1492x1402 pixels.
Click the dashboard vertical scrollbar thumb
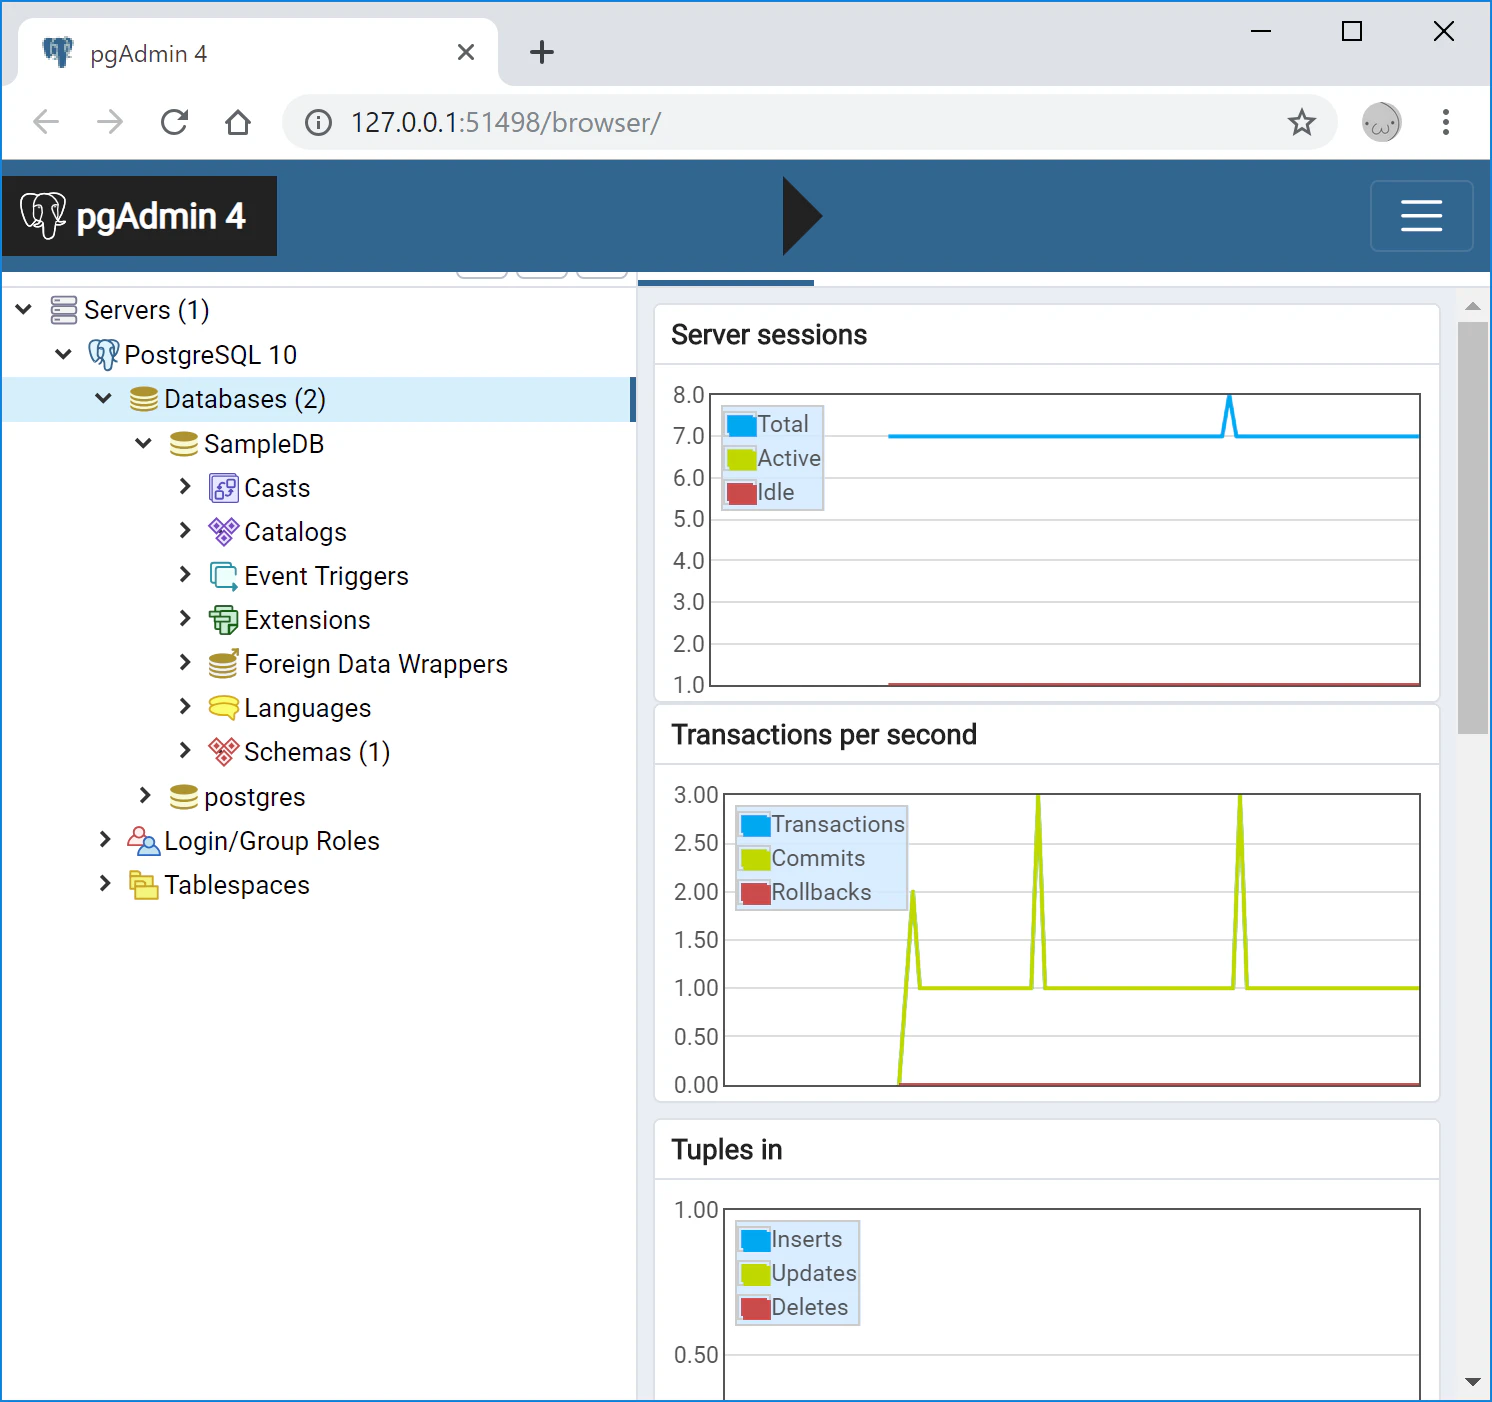coord(1472,528)
